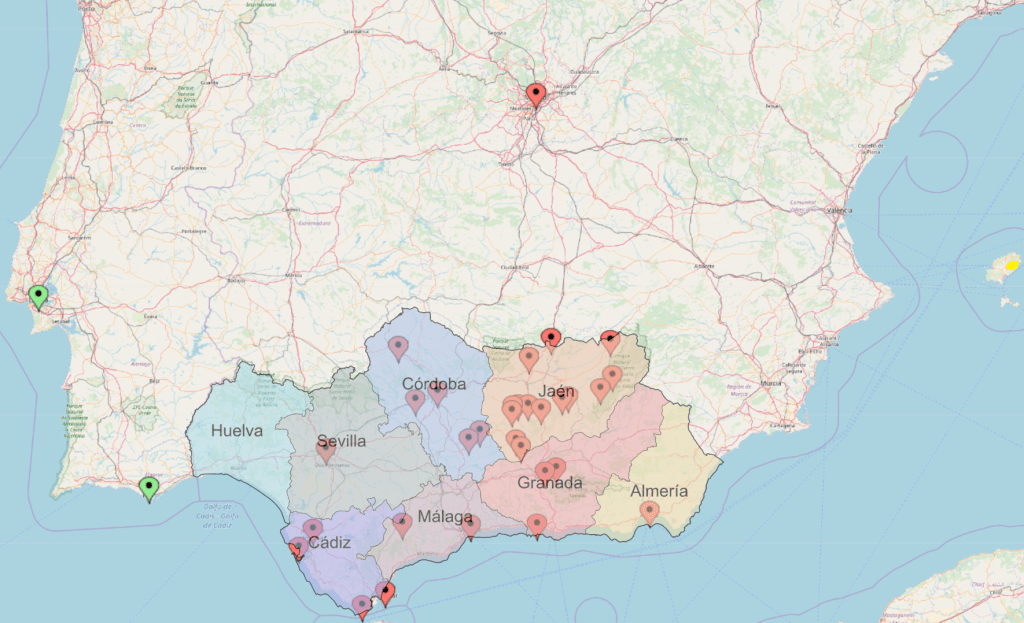Click the red marker over Madrid

[536, 95]
